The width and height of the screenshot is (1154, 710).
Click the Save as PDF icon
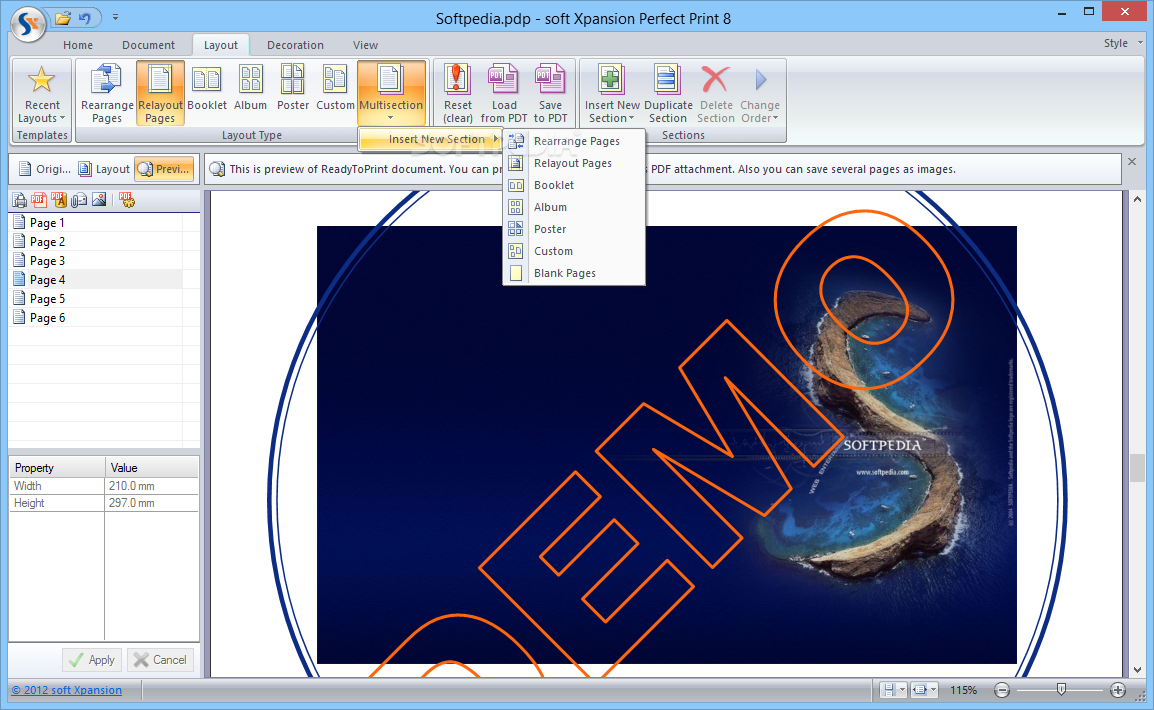(x=39, y=200)
